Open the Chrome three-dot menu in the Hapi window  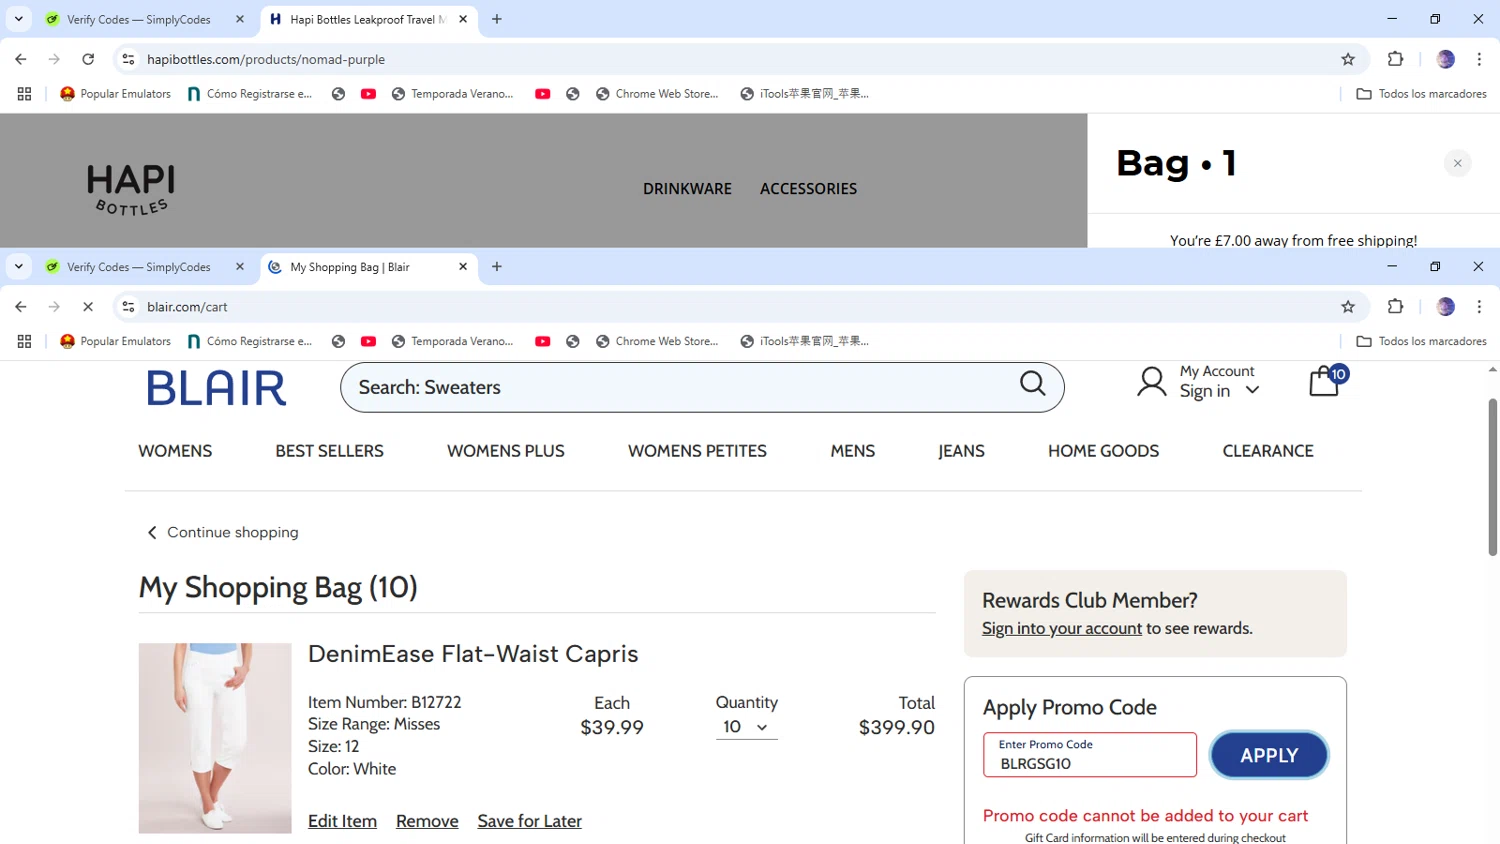pyautogui.click(x=1479, y=59)
